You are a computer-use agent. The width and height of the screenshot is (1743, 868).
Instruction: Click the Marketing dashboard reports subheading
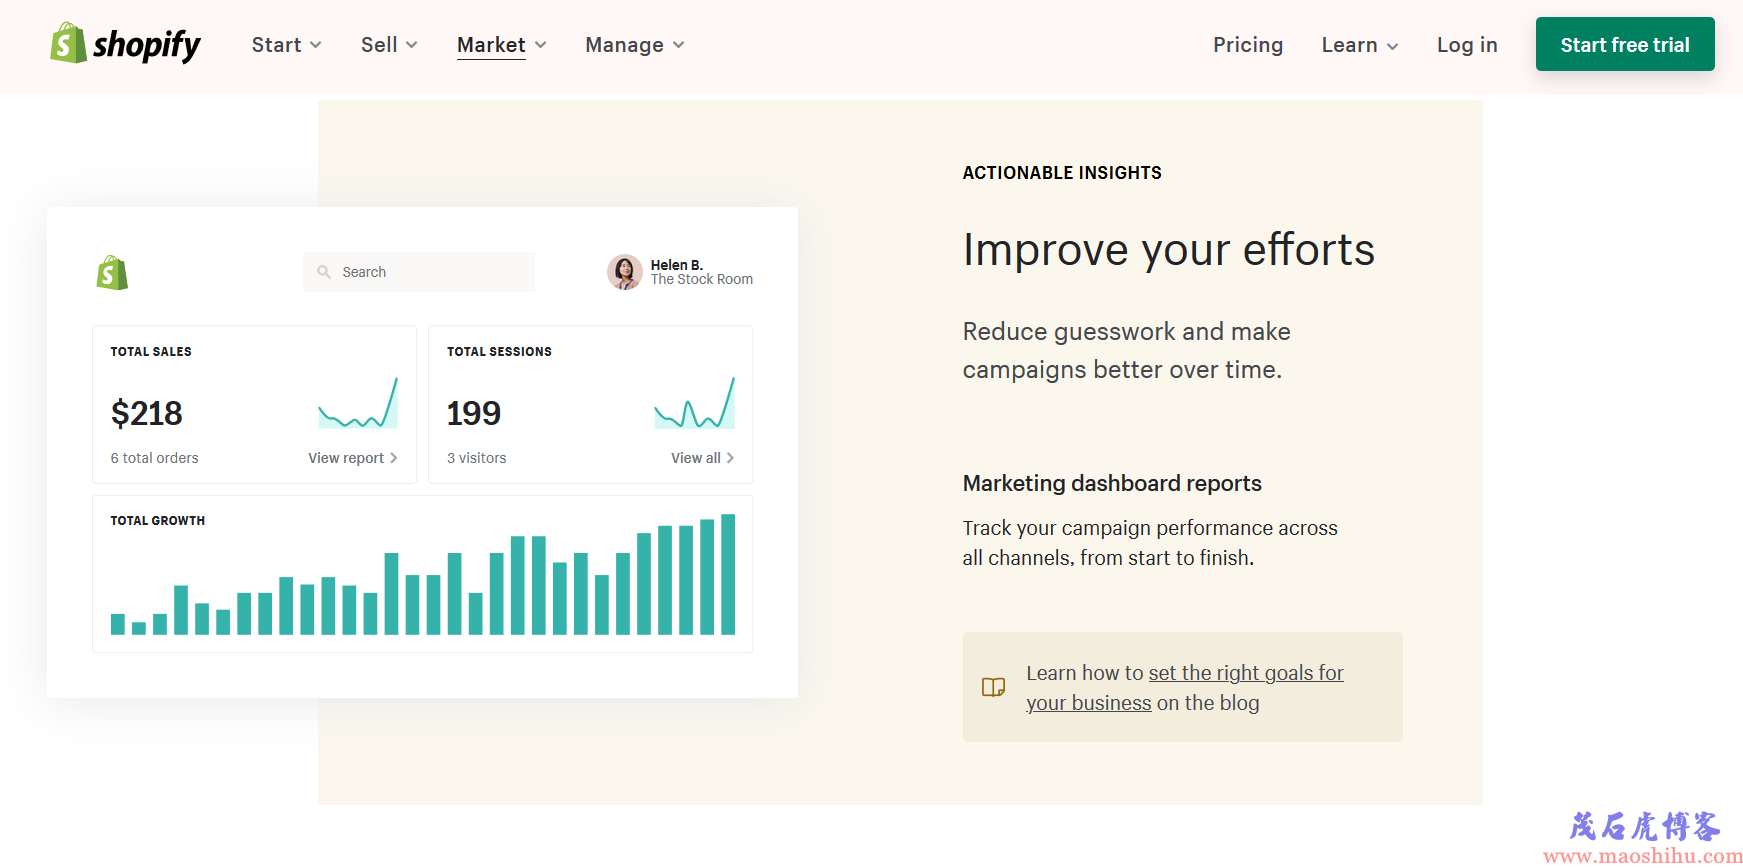[x=1112, y=484]
